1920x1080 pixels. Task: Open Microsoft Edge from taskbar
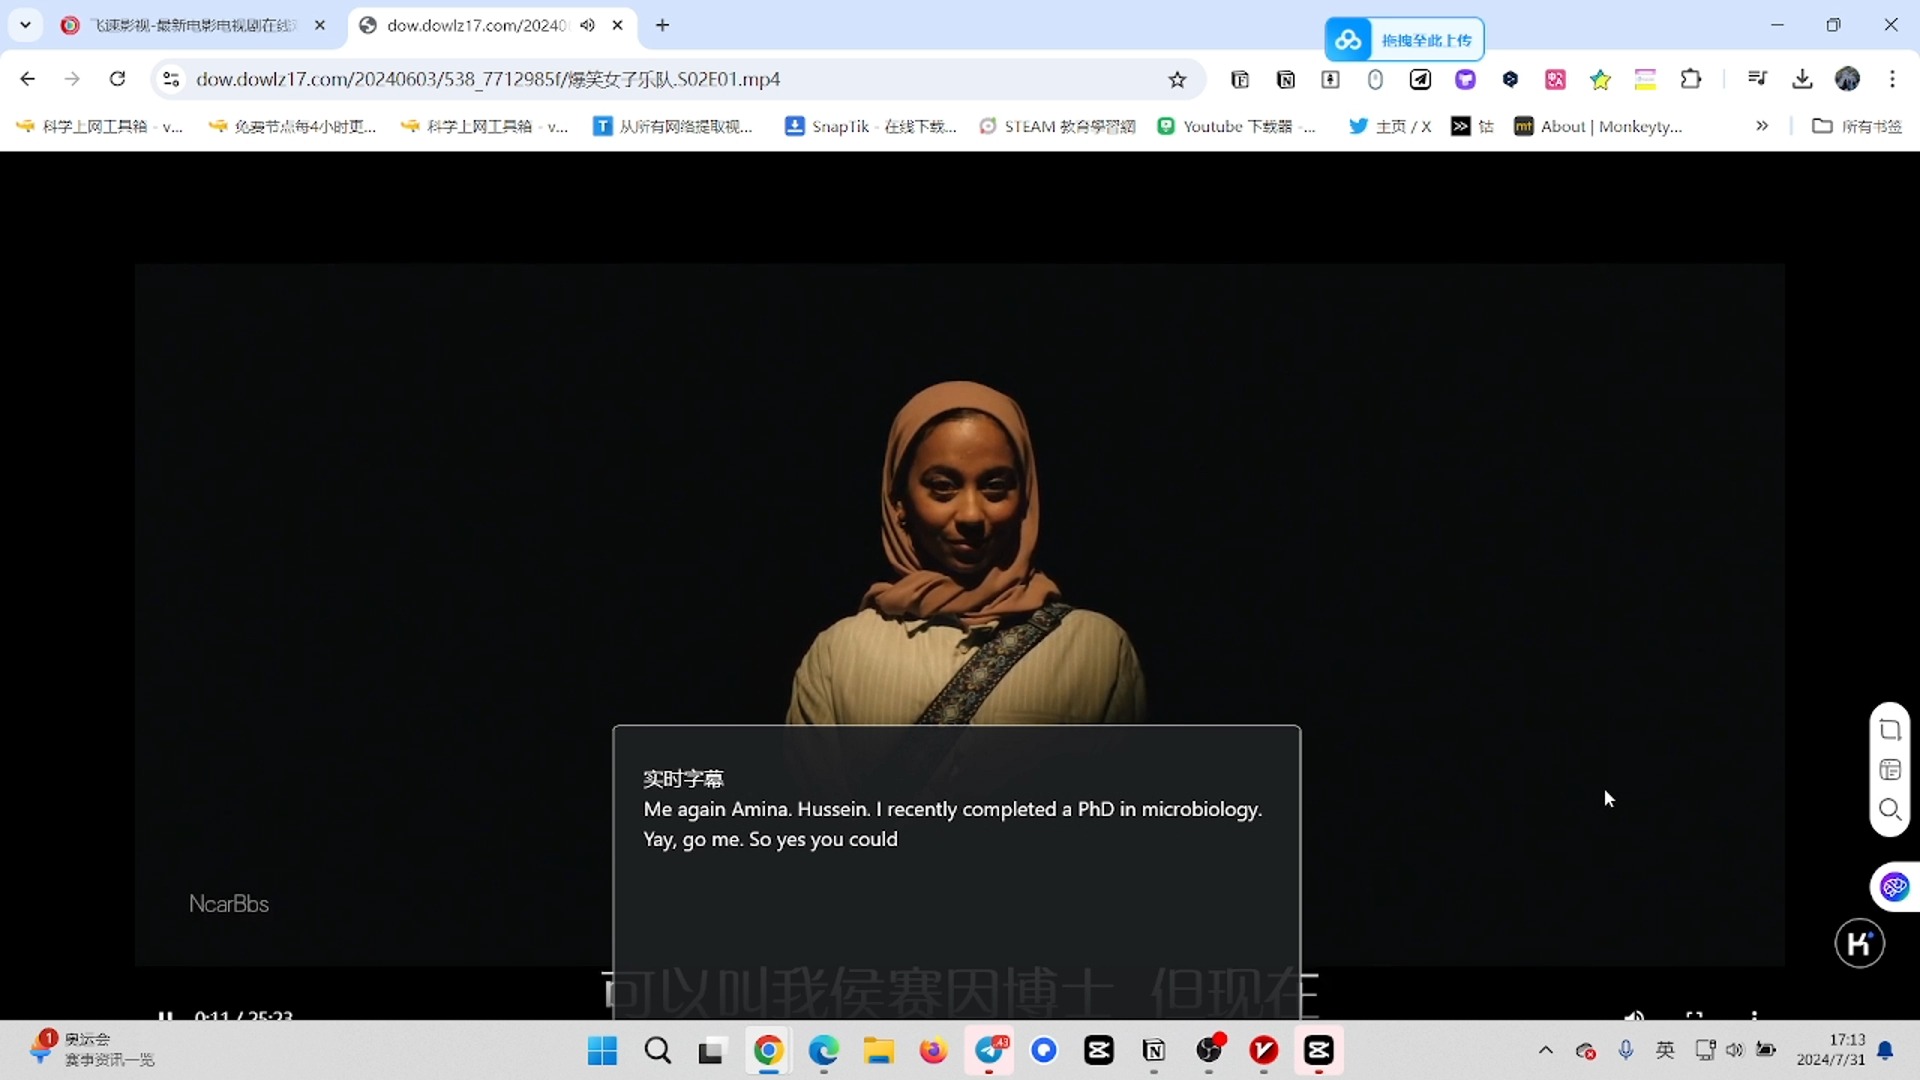click(x=823, y=1050)
